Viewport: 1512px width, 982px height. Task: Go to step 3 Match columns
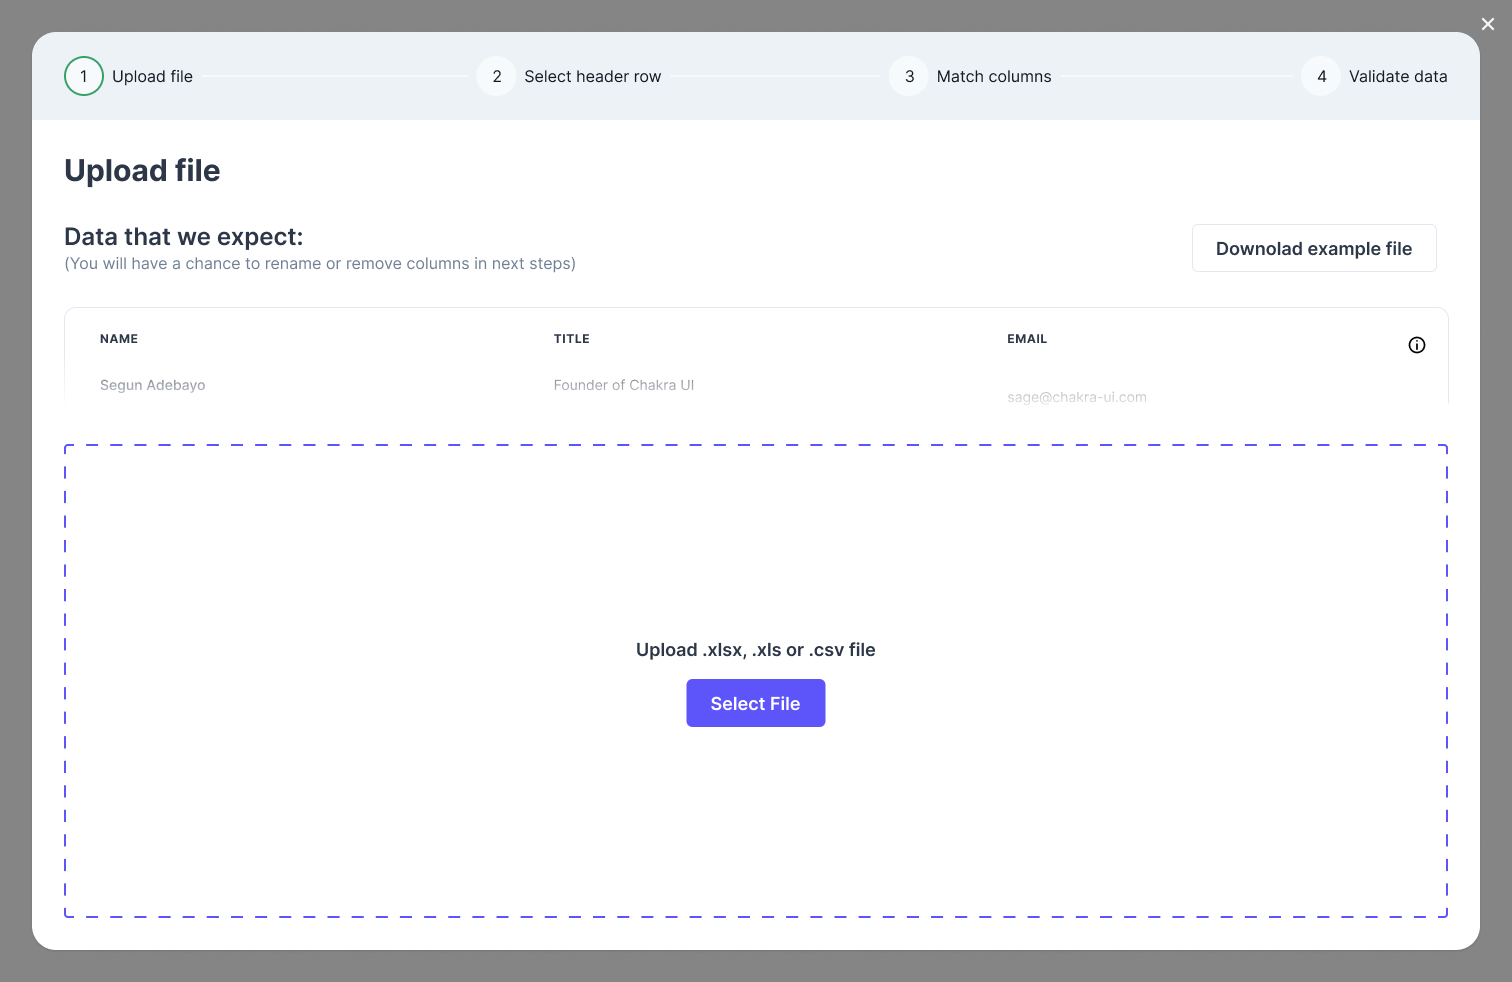pyautogui.click(x=971, y=76)
